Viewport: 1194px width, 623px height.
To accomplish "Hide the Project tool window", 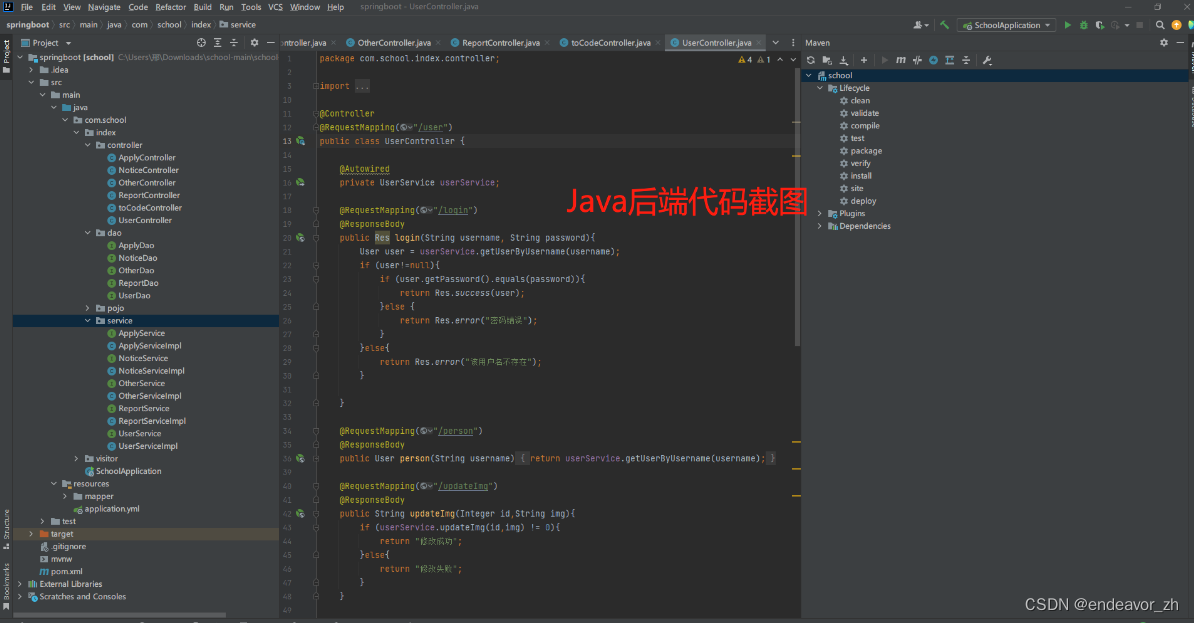I will tap(270, 43).
